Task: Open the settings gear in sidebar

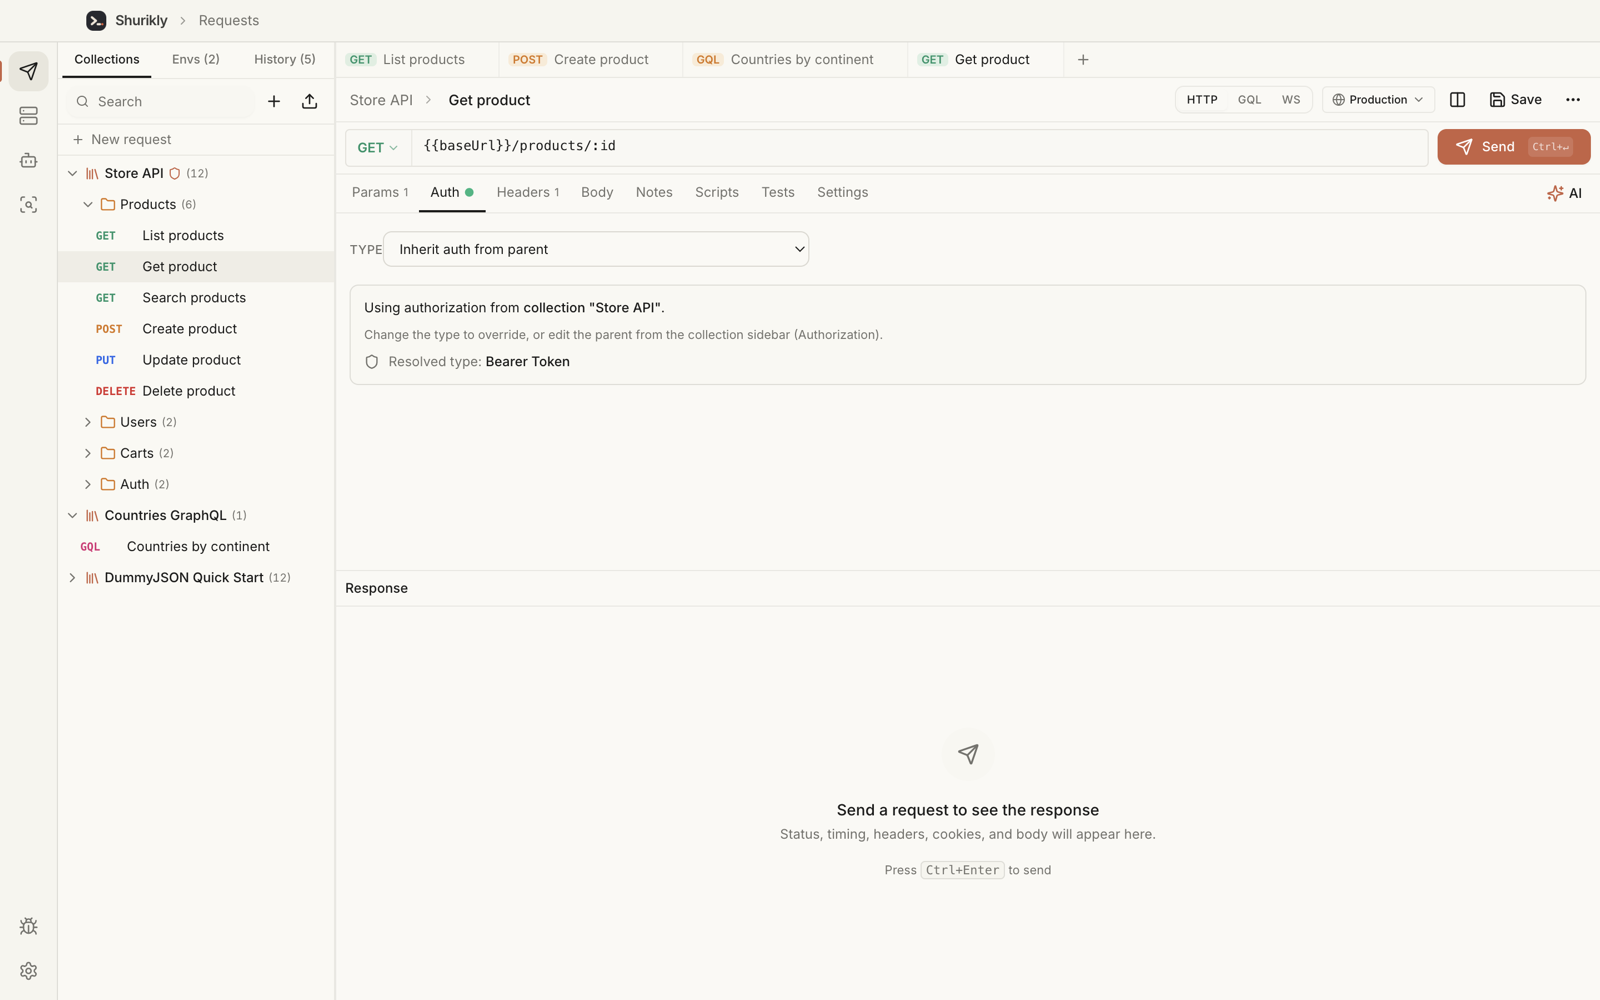Action: (28, 970)
